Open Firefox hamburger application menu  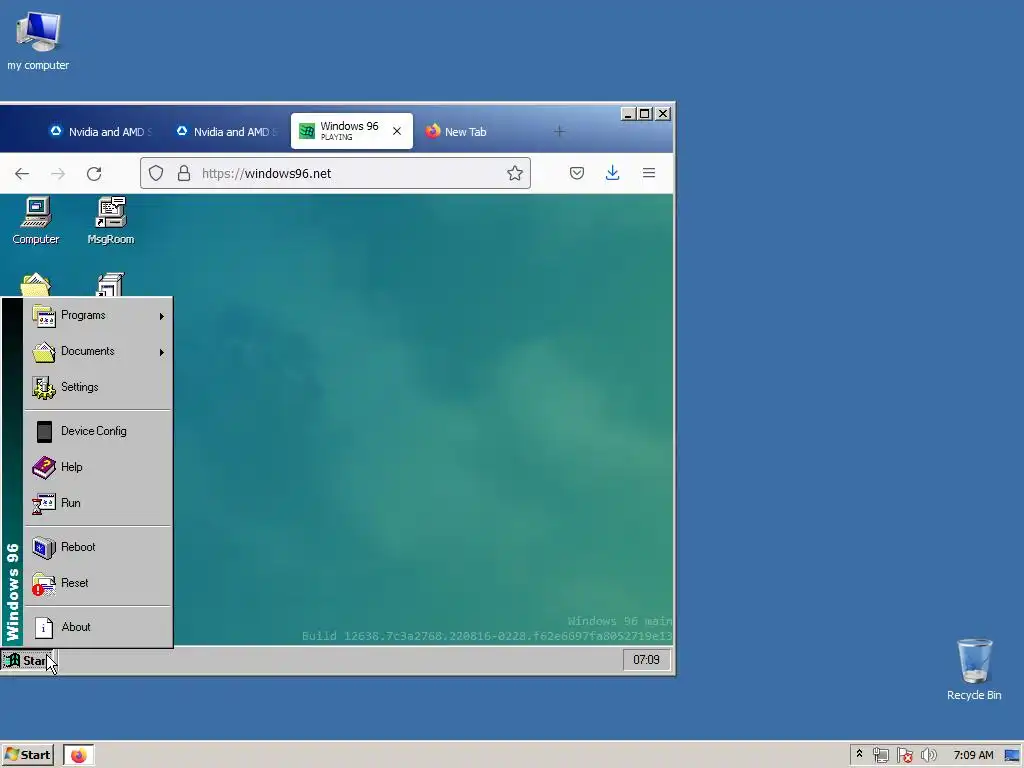648,173
